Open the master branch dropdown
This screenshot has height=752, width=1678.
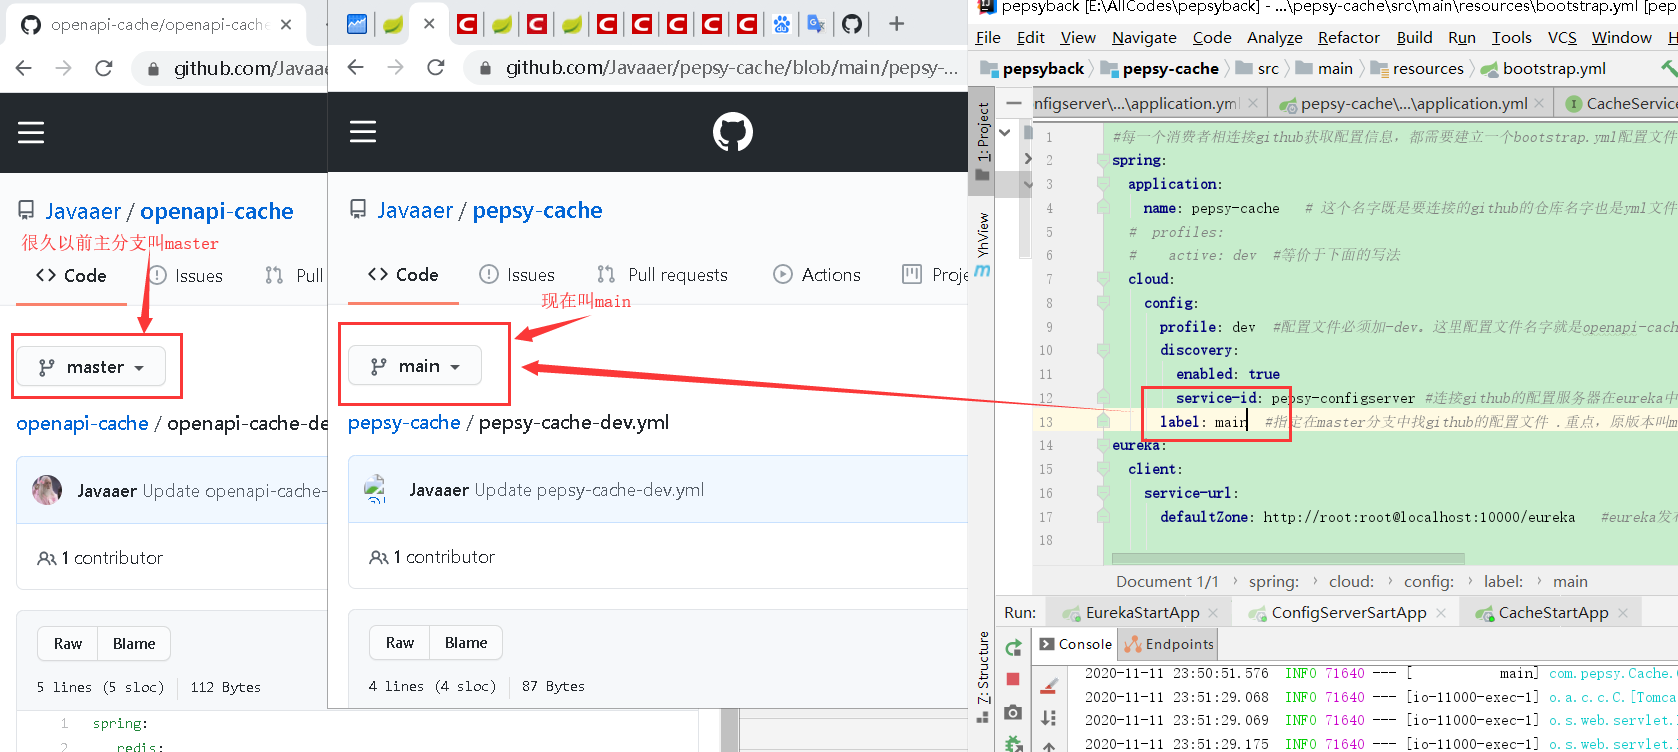coord(91,367)
